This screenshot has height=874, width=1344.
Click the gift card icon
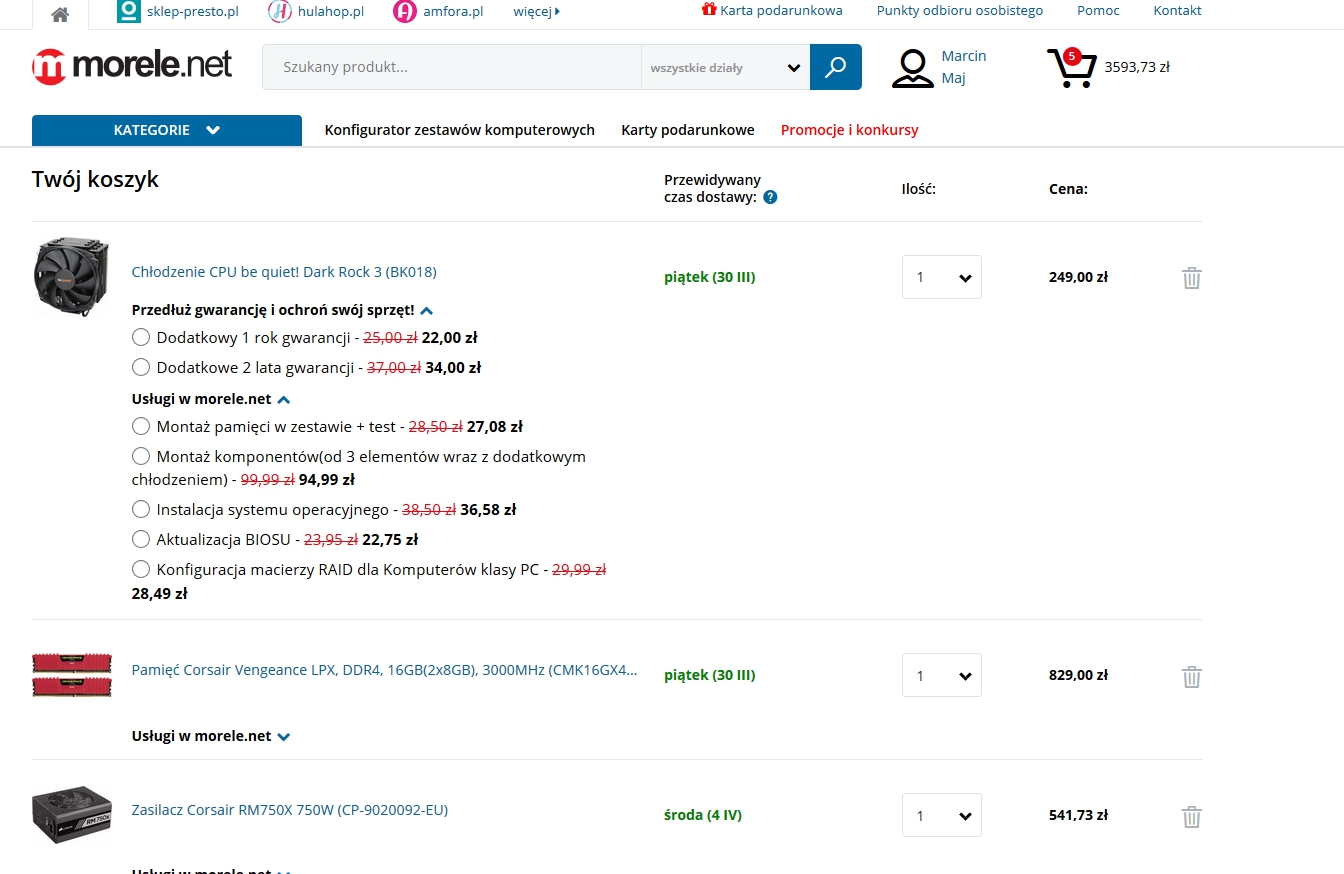point(709,10)
